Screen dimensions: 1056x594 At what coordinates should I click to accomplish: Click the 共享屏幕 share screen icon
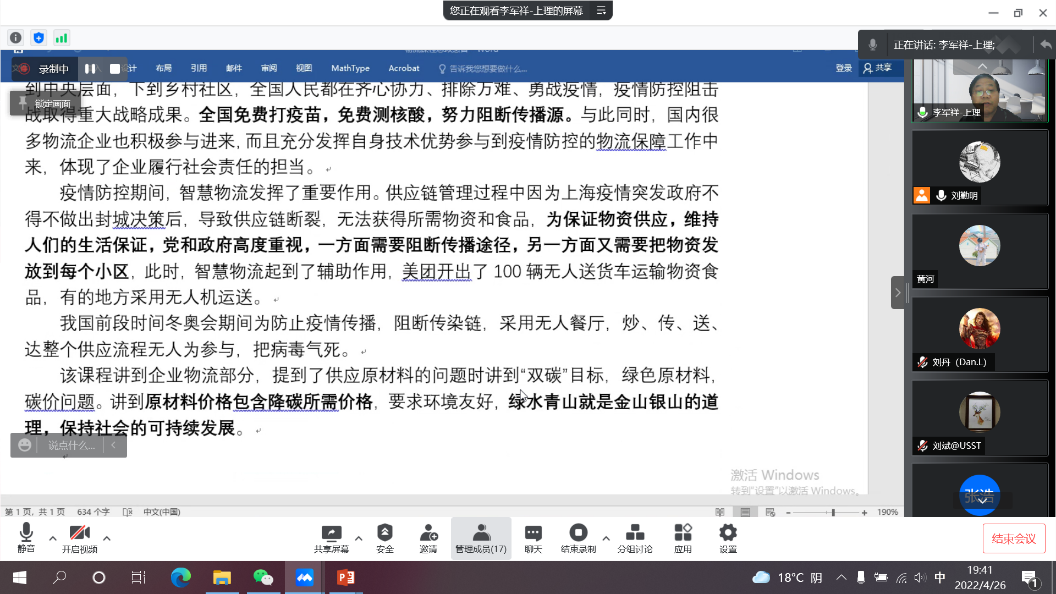[331, 538]
